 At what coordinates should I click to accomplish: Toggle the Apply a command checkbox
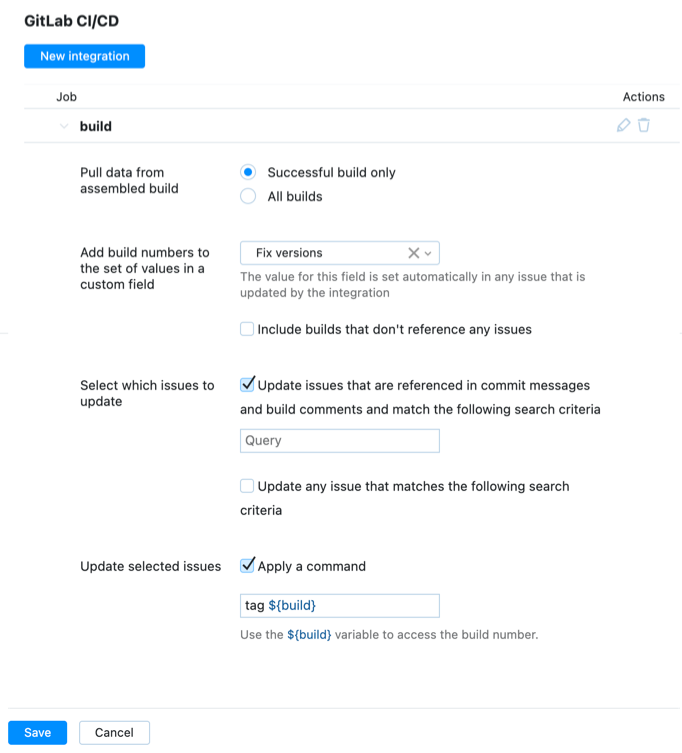(x=247, y=566)
